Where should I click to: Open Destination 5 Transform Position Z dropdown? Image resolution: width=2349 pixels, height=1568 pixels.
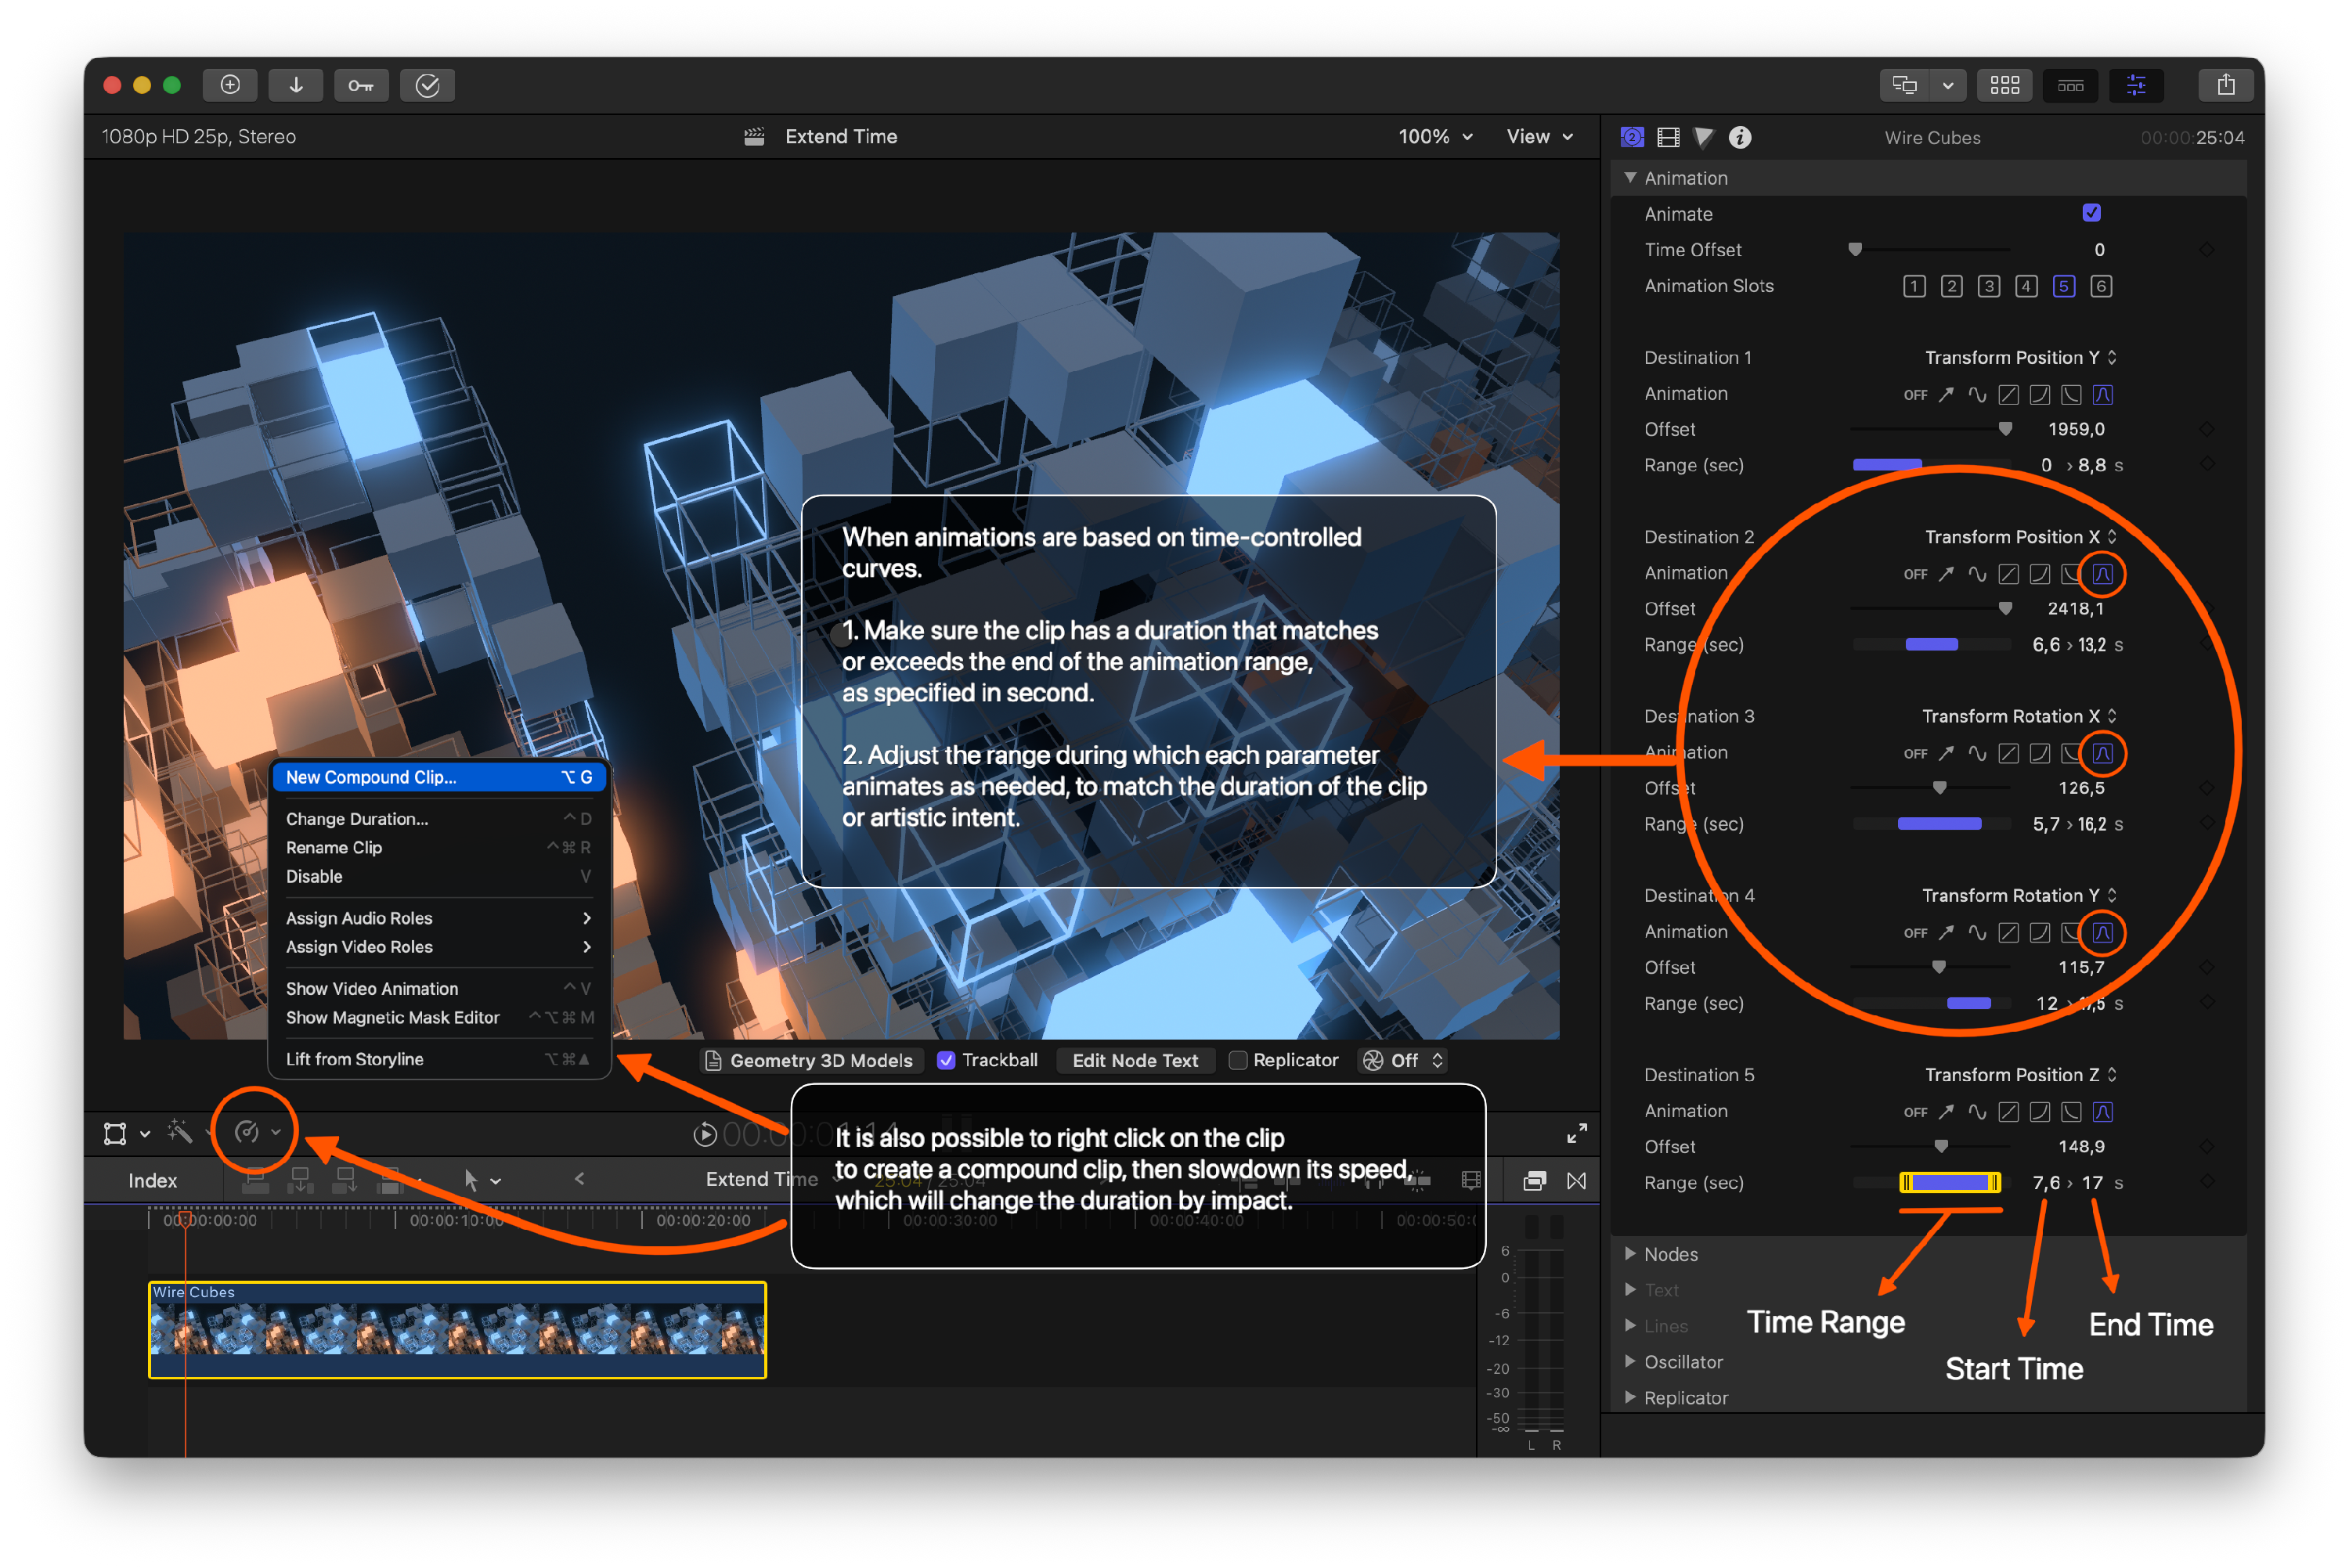(2021, 1075)
